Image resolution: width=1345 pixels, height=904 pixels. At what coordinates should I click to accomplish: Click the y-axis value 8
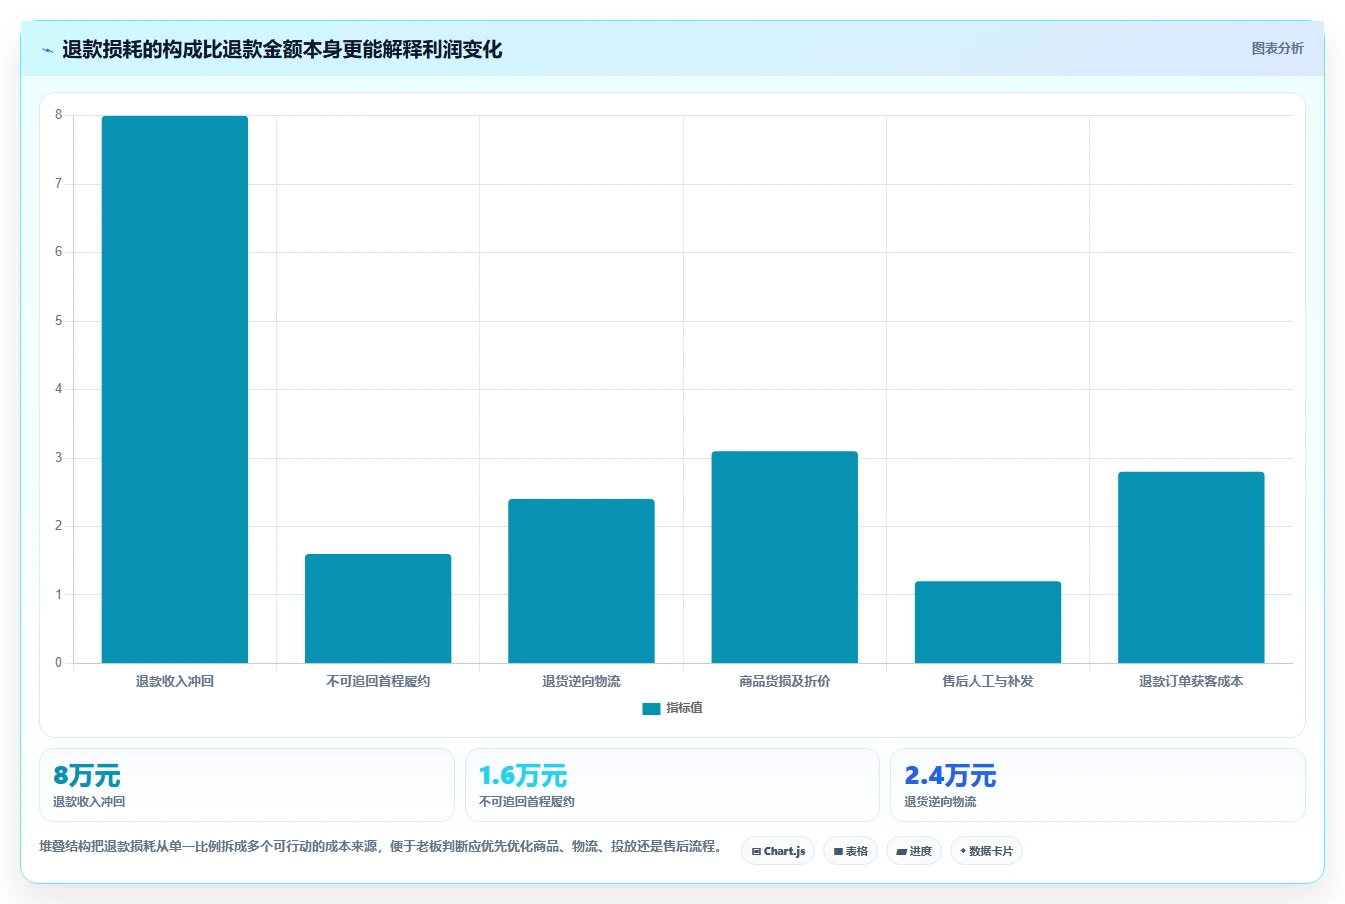pyautogui.click(x=59, y=115)
